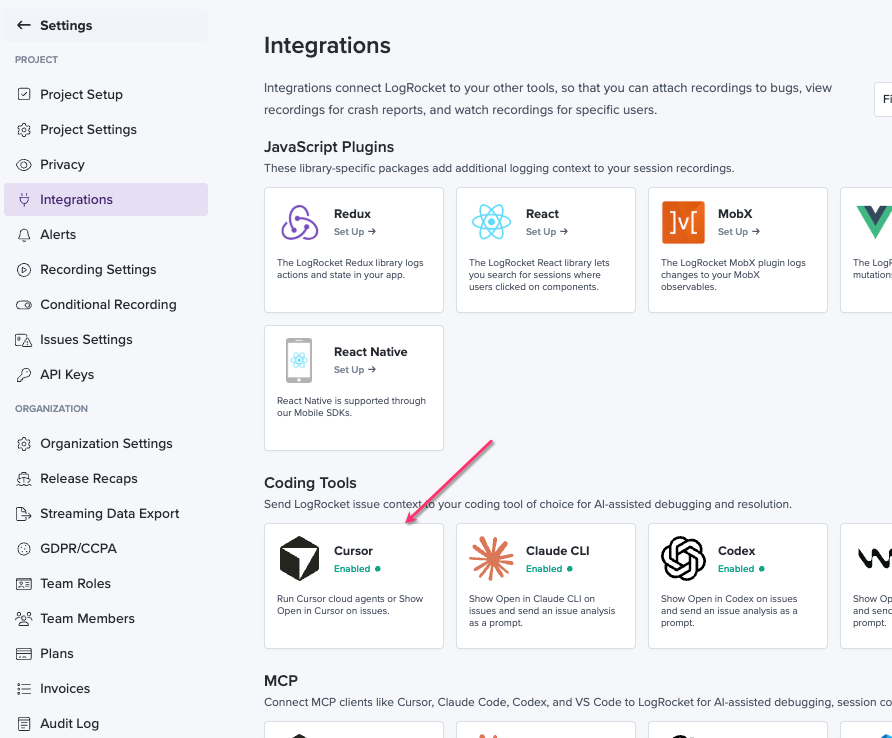Open the Privacy settings page

tap(106, 165)
